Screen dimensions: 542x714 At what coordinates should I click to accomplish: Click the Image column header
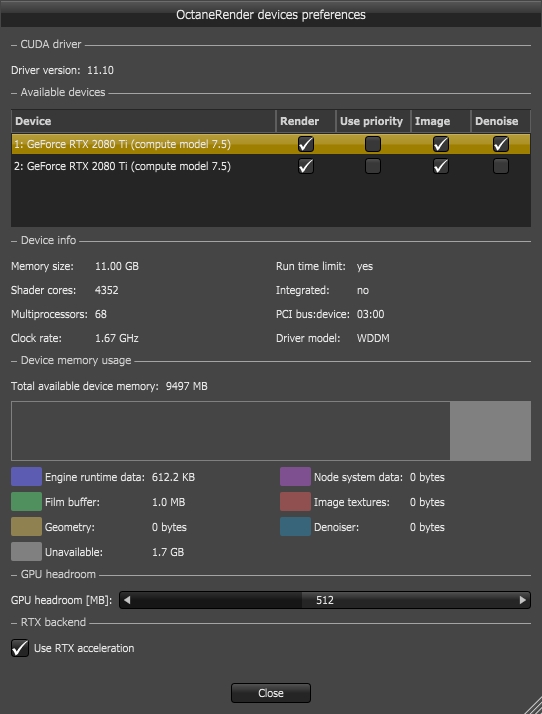point(440,121)
